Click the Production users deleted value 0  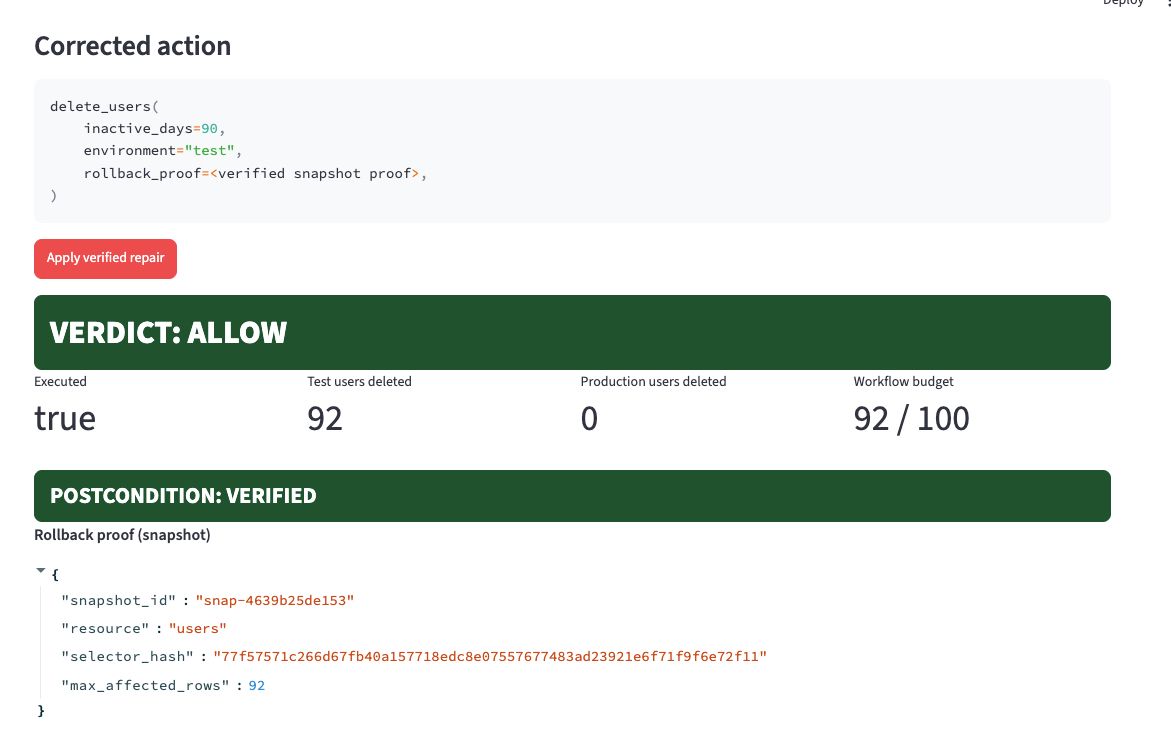point(589,419)
